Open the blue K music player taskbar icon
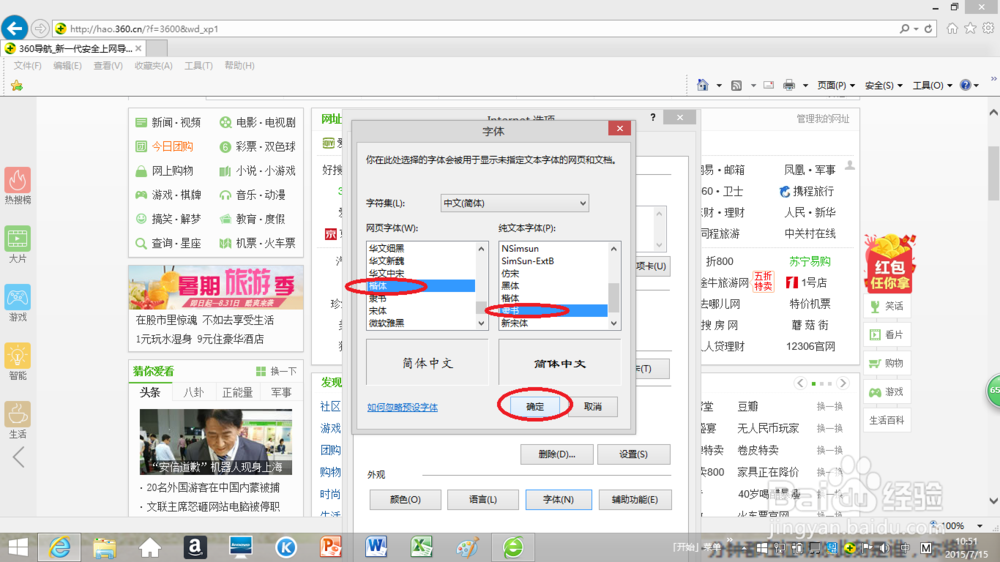Screen dimensions: 1000x562 pyautogui.click(x=286, y=547)
